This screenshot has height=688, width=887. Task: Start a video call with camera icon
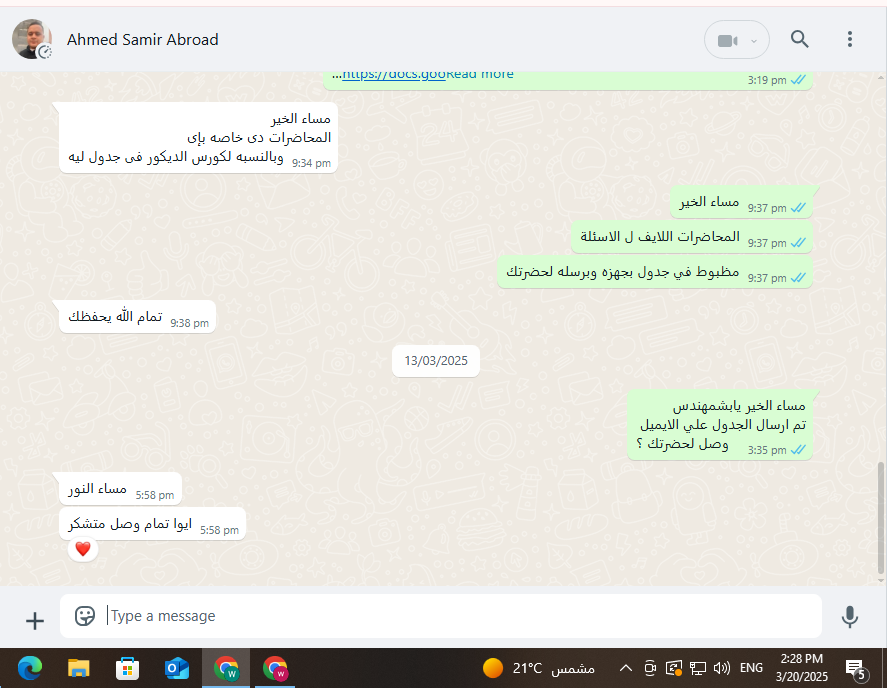coord(727,41)
